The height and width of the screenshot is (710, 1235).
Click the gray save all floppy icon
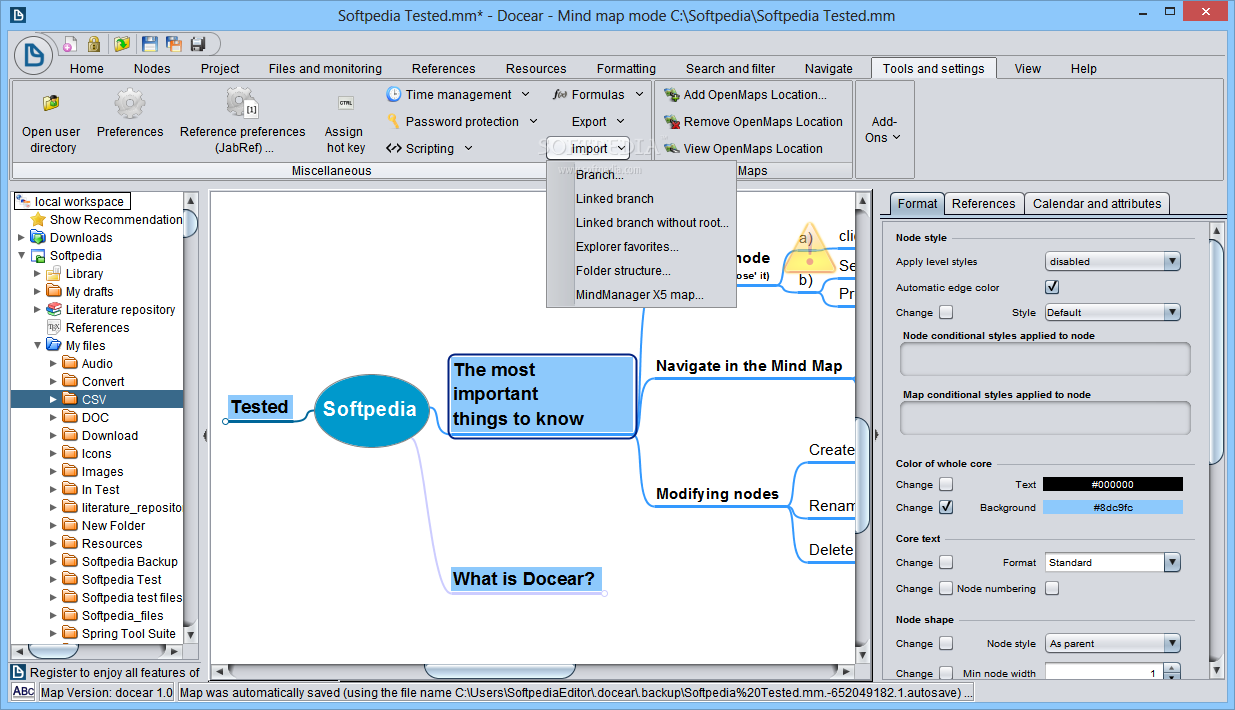pos(198,44)
